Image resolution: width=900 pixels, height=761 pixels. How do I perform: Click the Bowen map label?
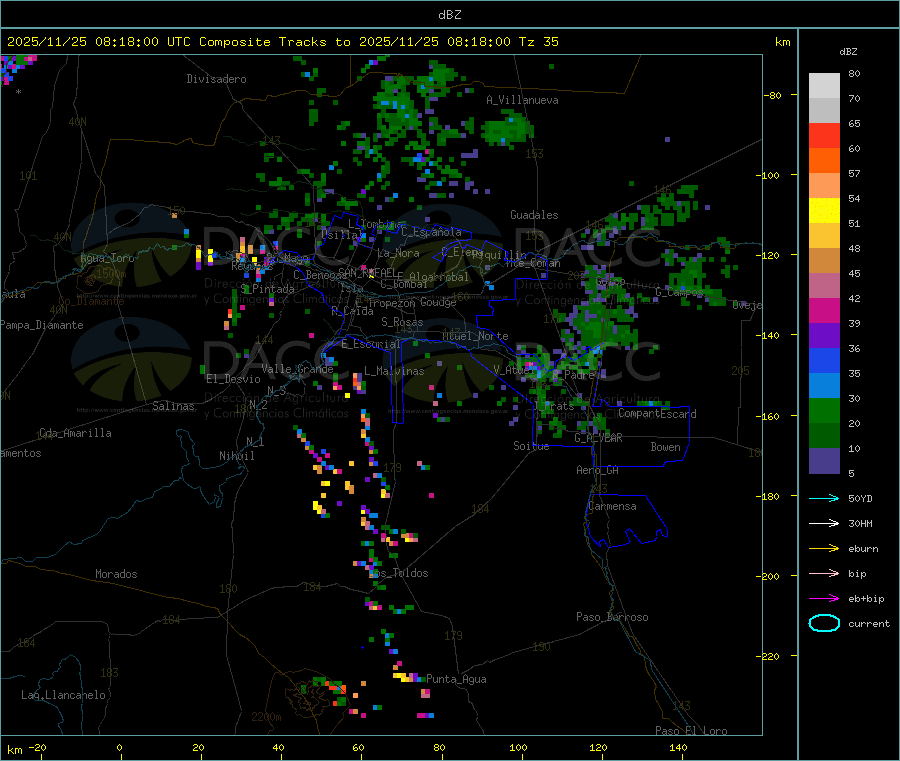pos(665,447)
